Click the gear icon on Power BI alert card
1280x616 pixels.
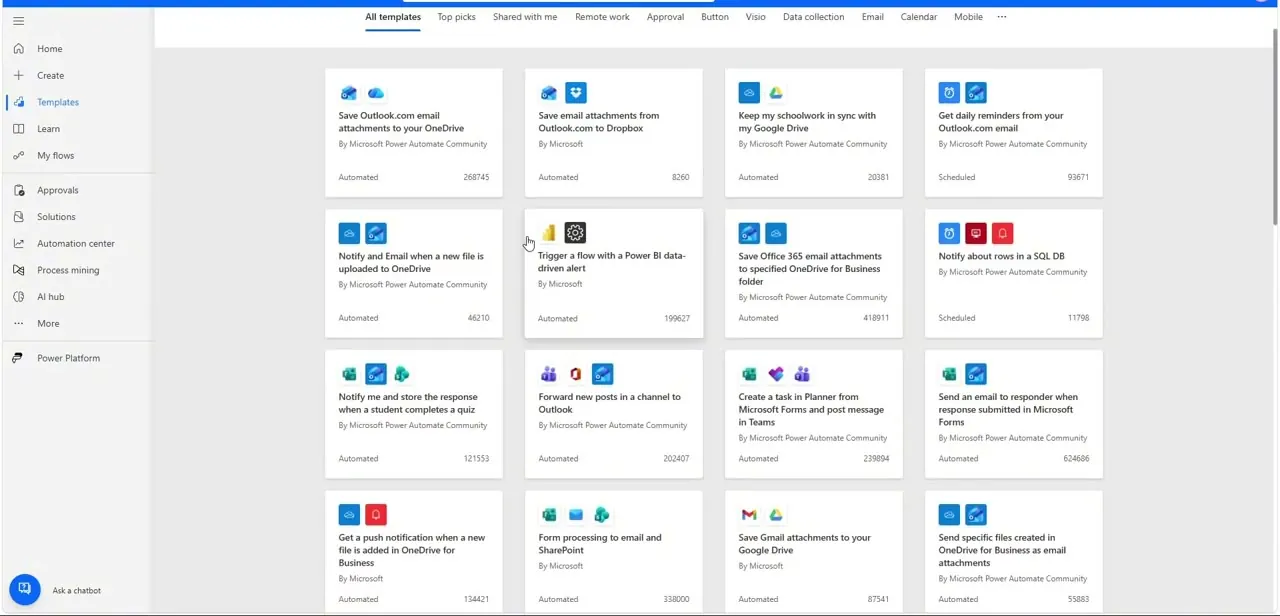575,233
